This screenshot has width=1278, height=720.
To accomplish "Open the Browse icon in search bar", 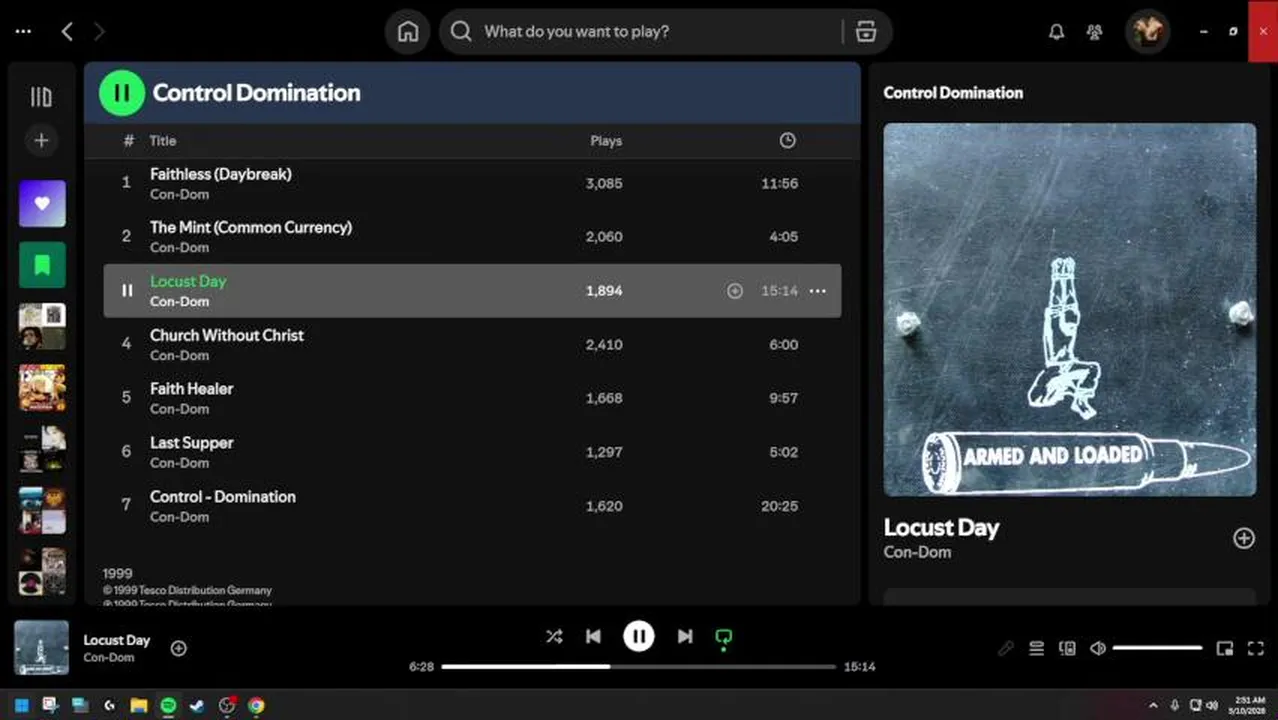I will tap(866, 32).
